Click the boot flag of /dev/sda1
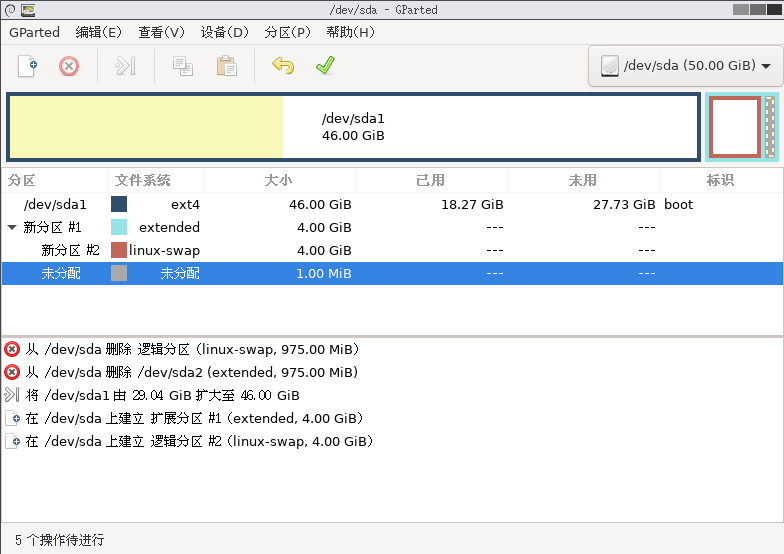Image resolution: width=784 pixels, height=554 pixels. pyautogui.click(x=678, y=204)
